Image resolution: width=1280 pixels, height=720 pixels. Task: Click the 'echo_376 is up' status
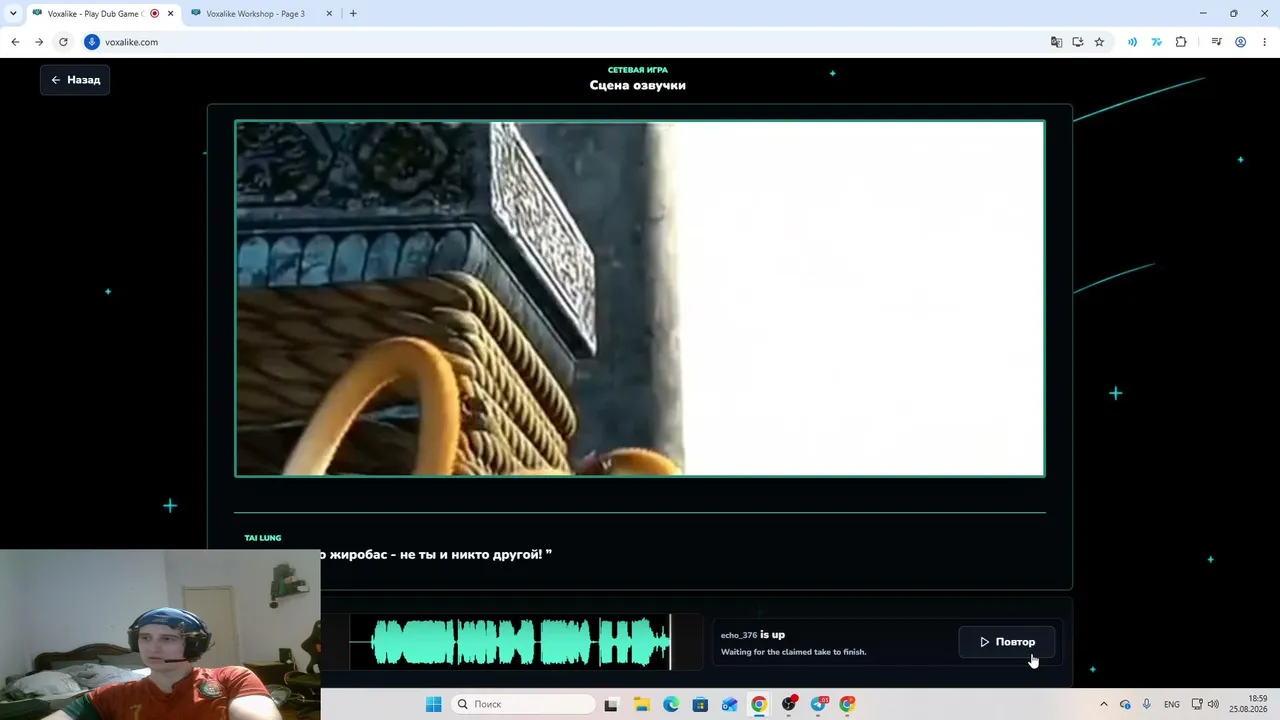[x=753, y=635]
